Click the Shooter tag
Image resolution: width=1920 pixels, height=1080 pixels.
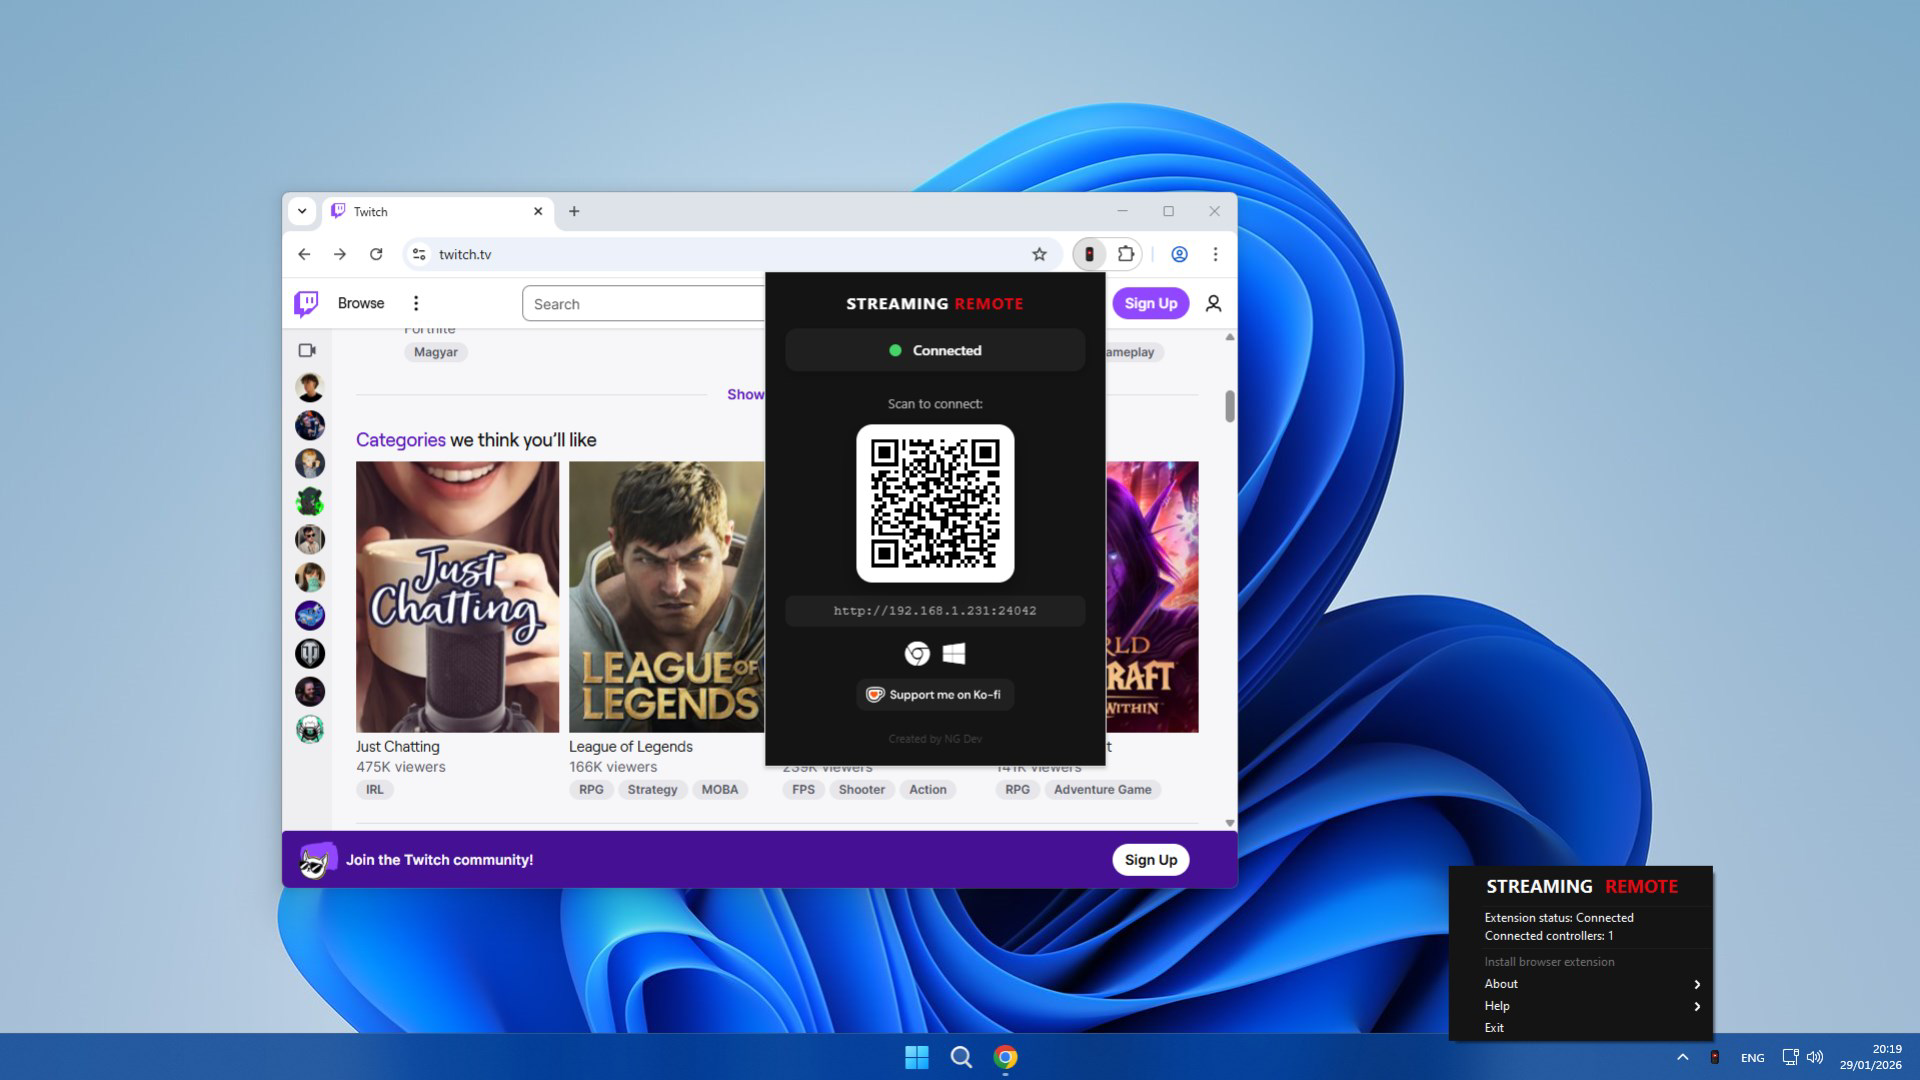(x=862, y=790)
